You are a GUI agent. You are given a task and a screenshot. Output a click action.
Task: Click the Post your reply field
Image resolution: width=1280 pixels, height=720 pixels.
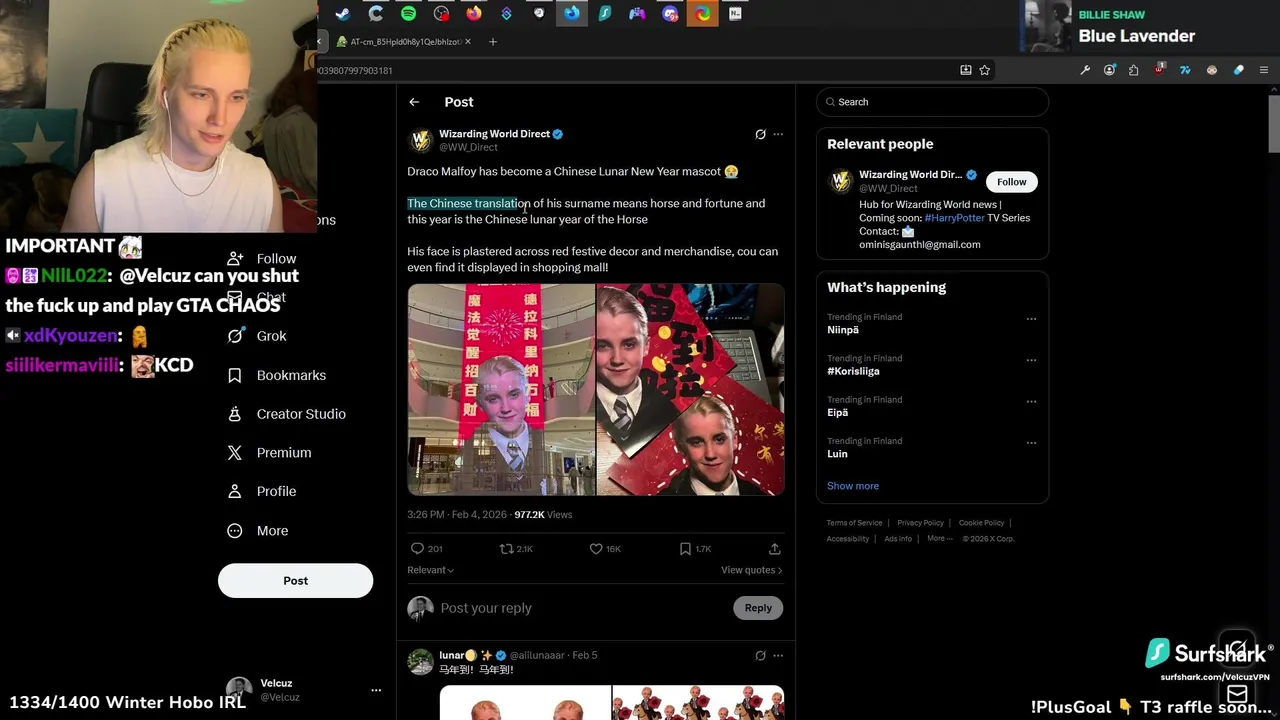click(580, 608)
